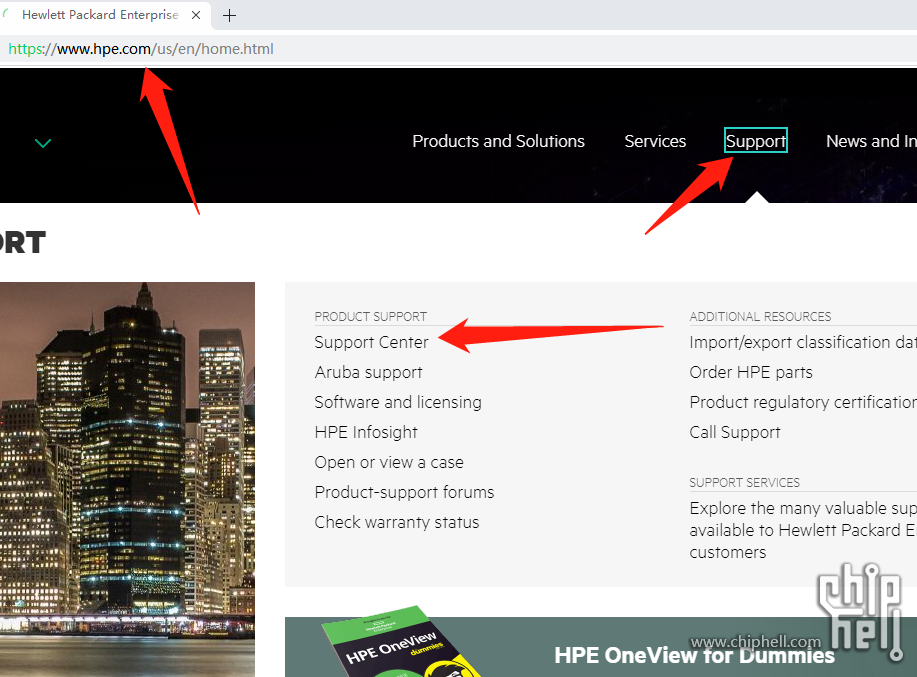
Task: Open Call Support link
Action: [x=735, y=432]
